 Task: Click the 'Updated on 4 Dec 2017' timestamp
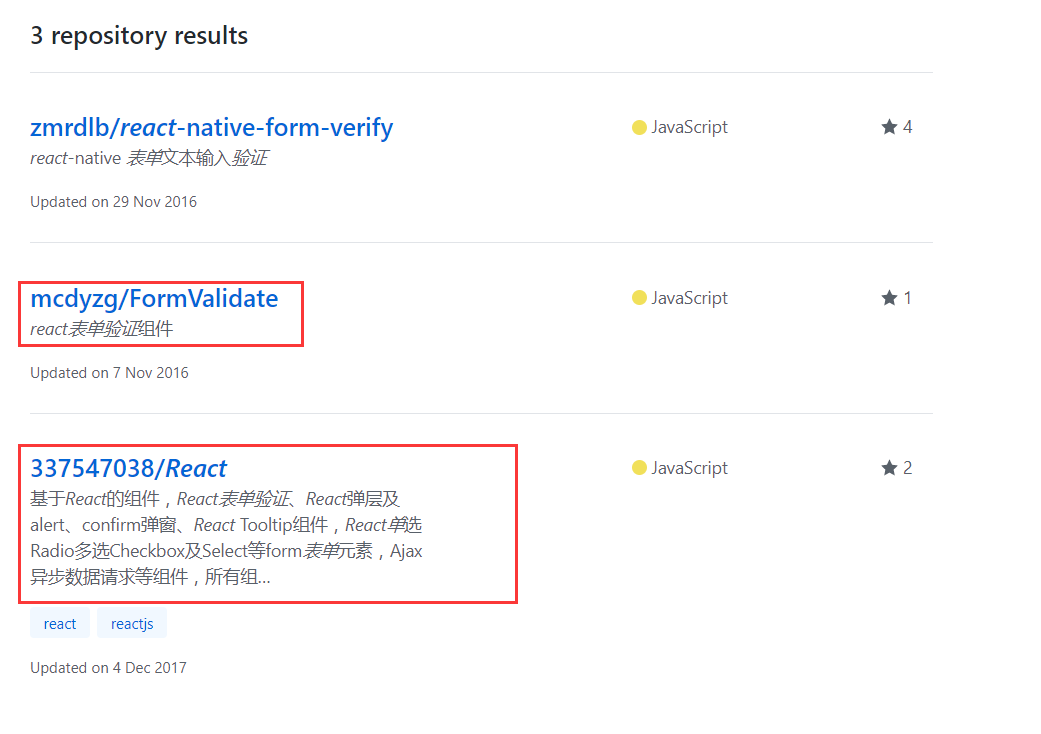coord(108,668)
